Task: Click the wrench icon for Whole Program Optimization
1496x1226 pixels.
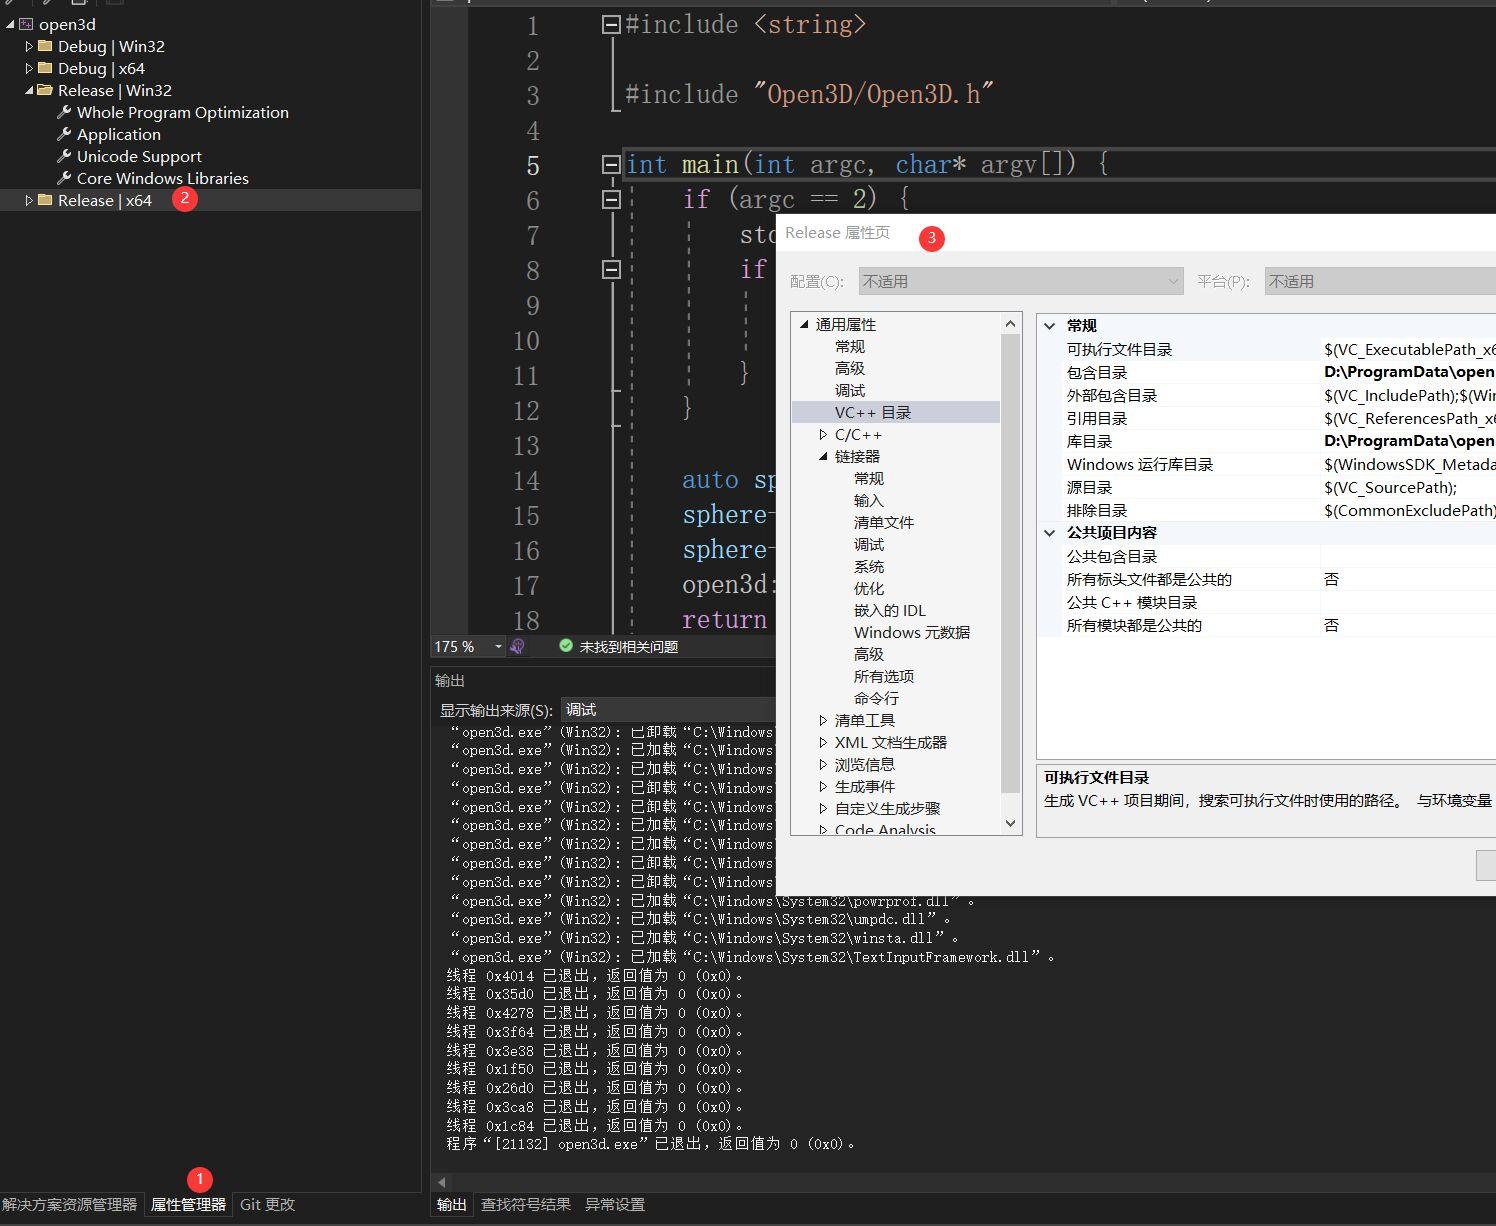Action: 64,112
